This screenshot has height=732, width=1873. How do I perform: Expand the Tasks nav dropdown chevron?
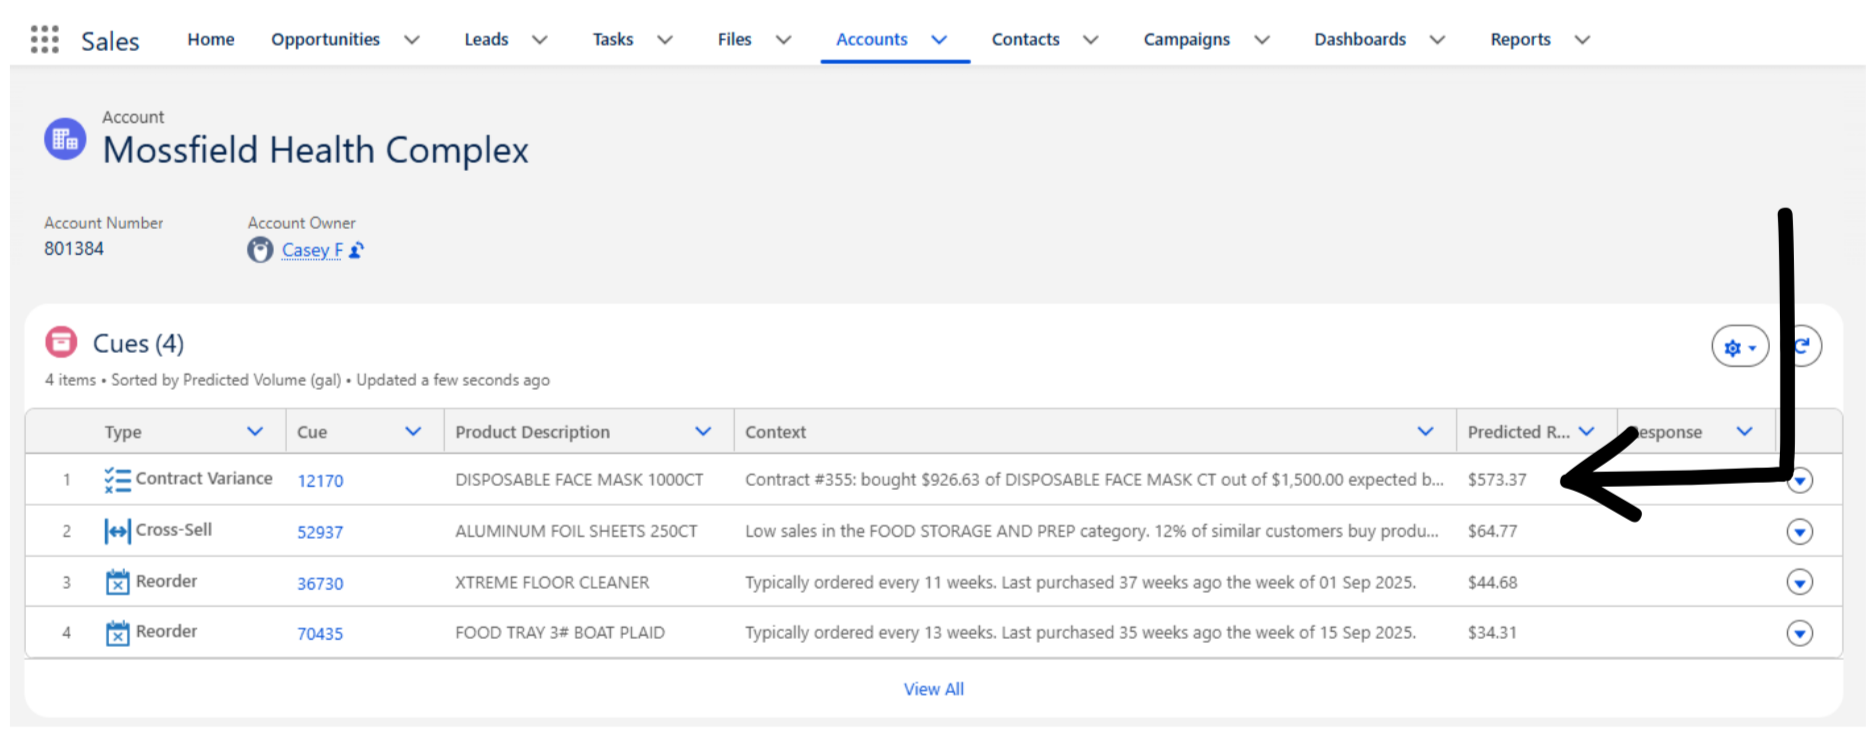click(x=665, y=40)
